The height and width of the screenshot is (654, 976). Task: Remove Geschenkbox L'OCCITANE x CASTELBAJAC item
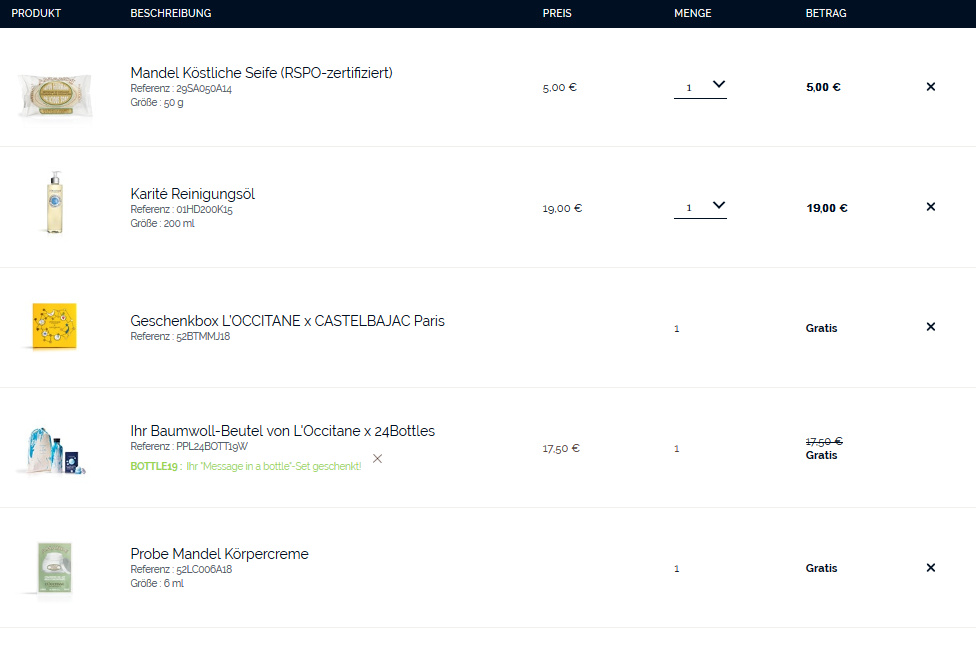pos(931,327)
